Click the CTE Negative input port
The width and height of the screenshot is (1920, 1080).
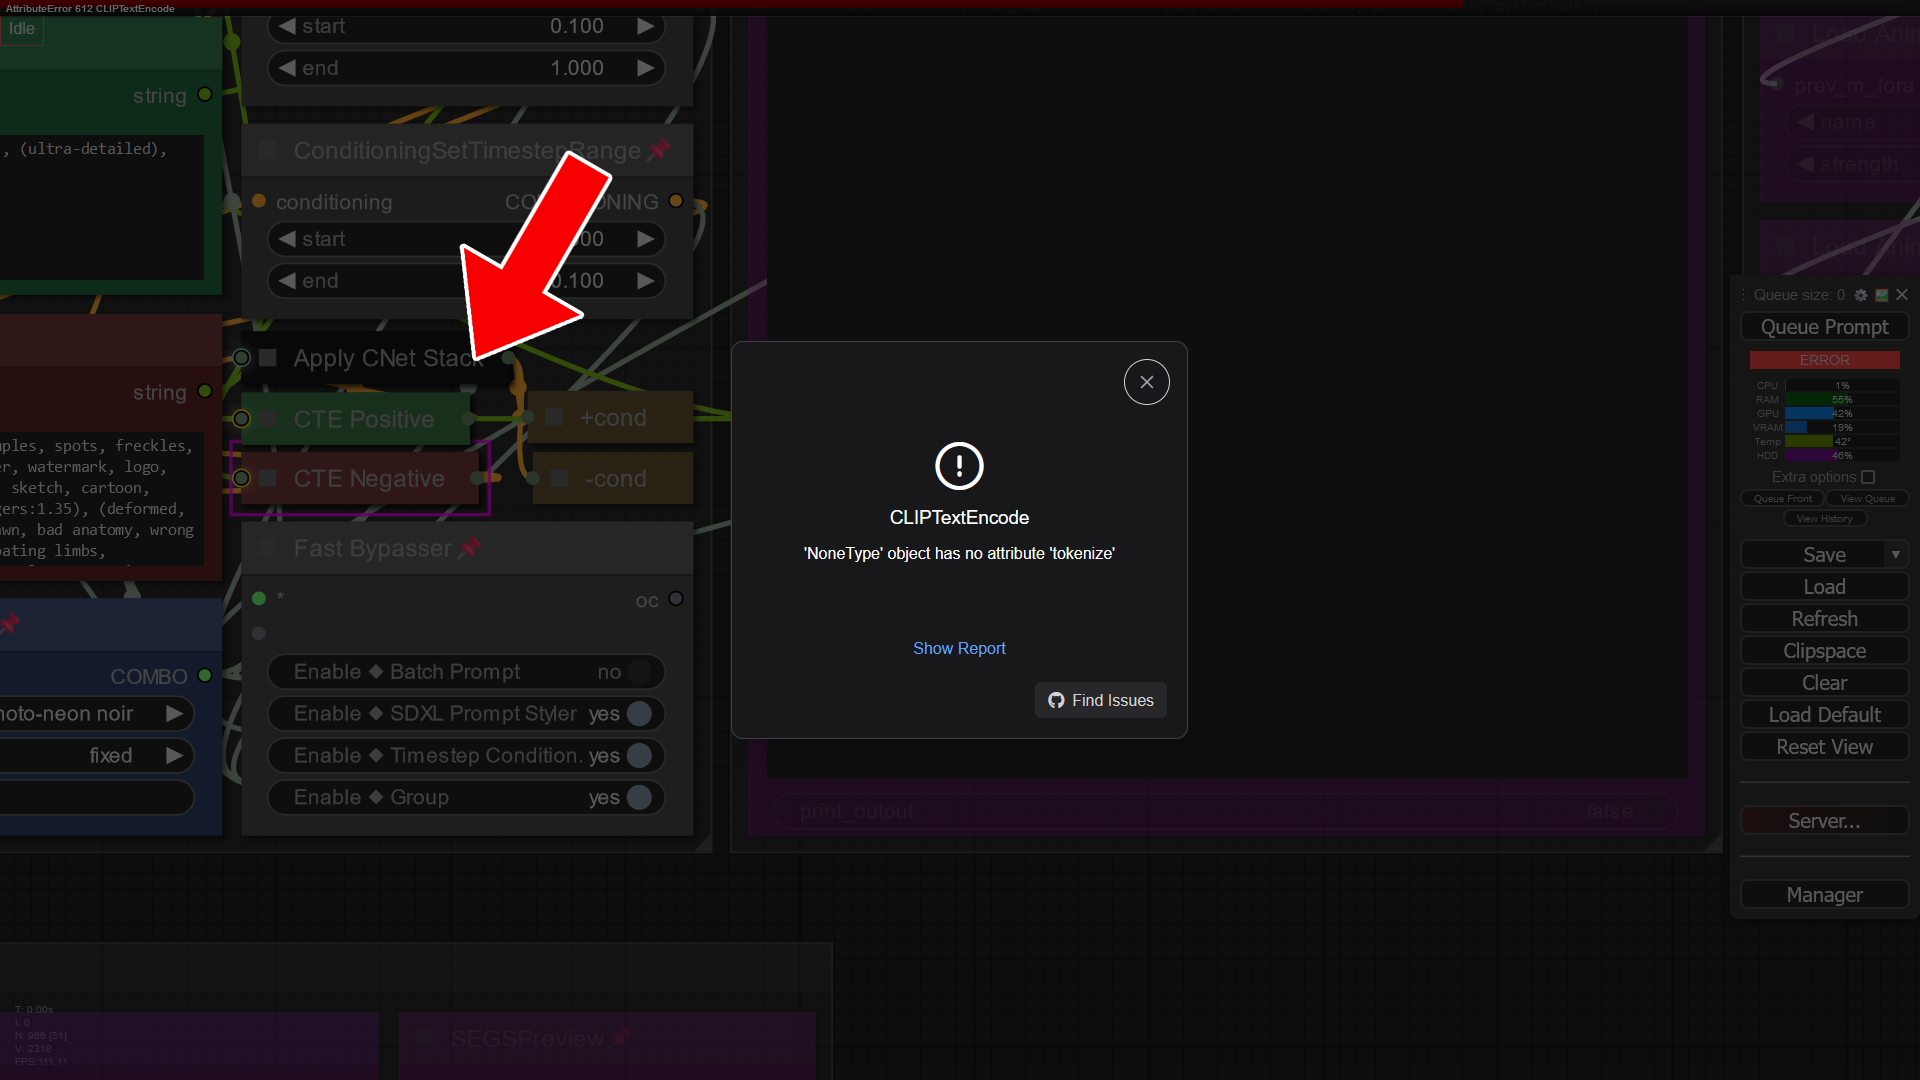click(x=241, y=479)
